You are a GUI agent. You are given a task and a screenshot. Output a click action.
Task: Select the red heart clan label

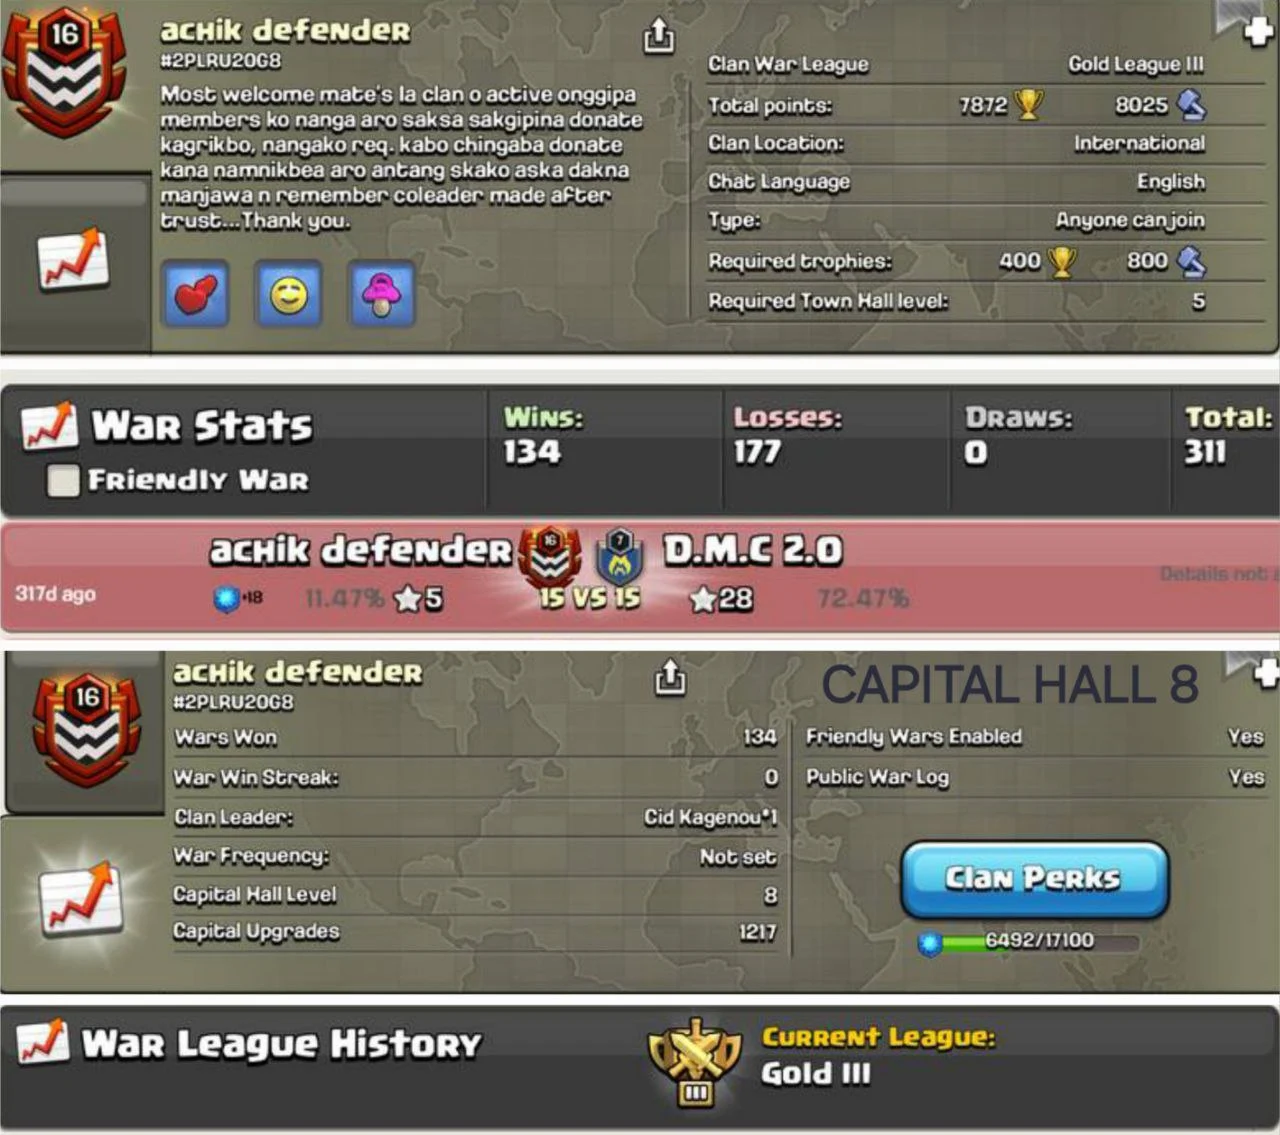tap(196, 295)
